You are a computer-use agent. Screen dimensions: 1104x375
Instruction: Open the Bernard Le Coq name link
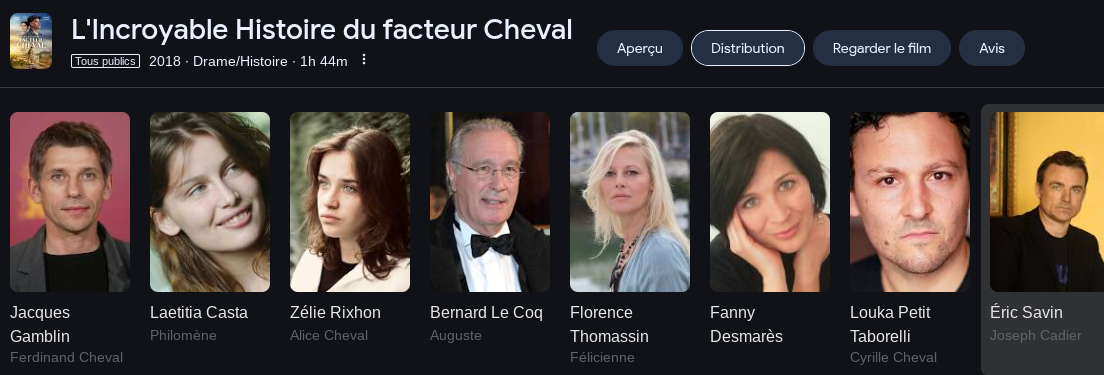487,312
